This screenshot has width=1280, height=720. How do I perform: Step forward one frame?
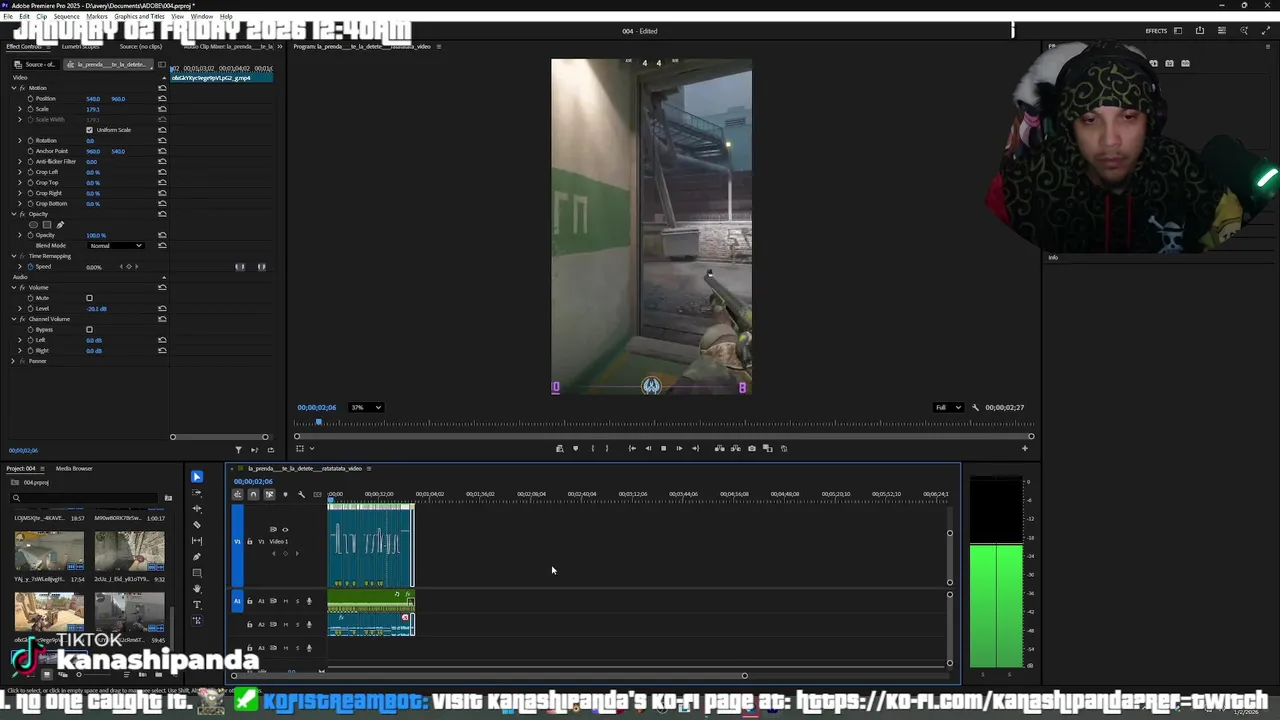point(679,448)
